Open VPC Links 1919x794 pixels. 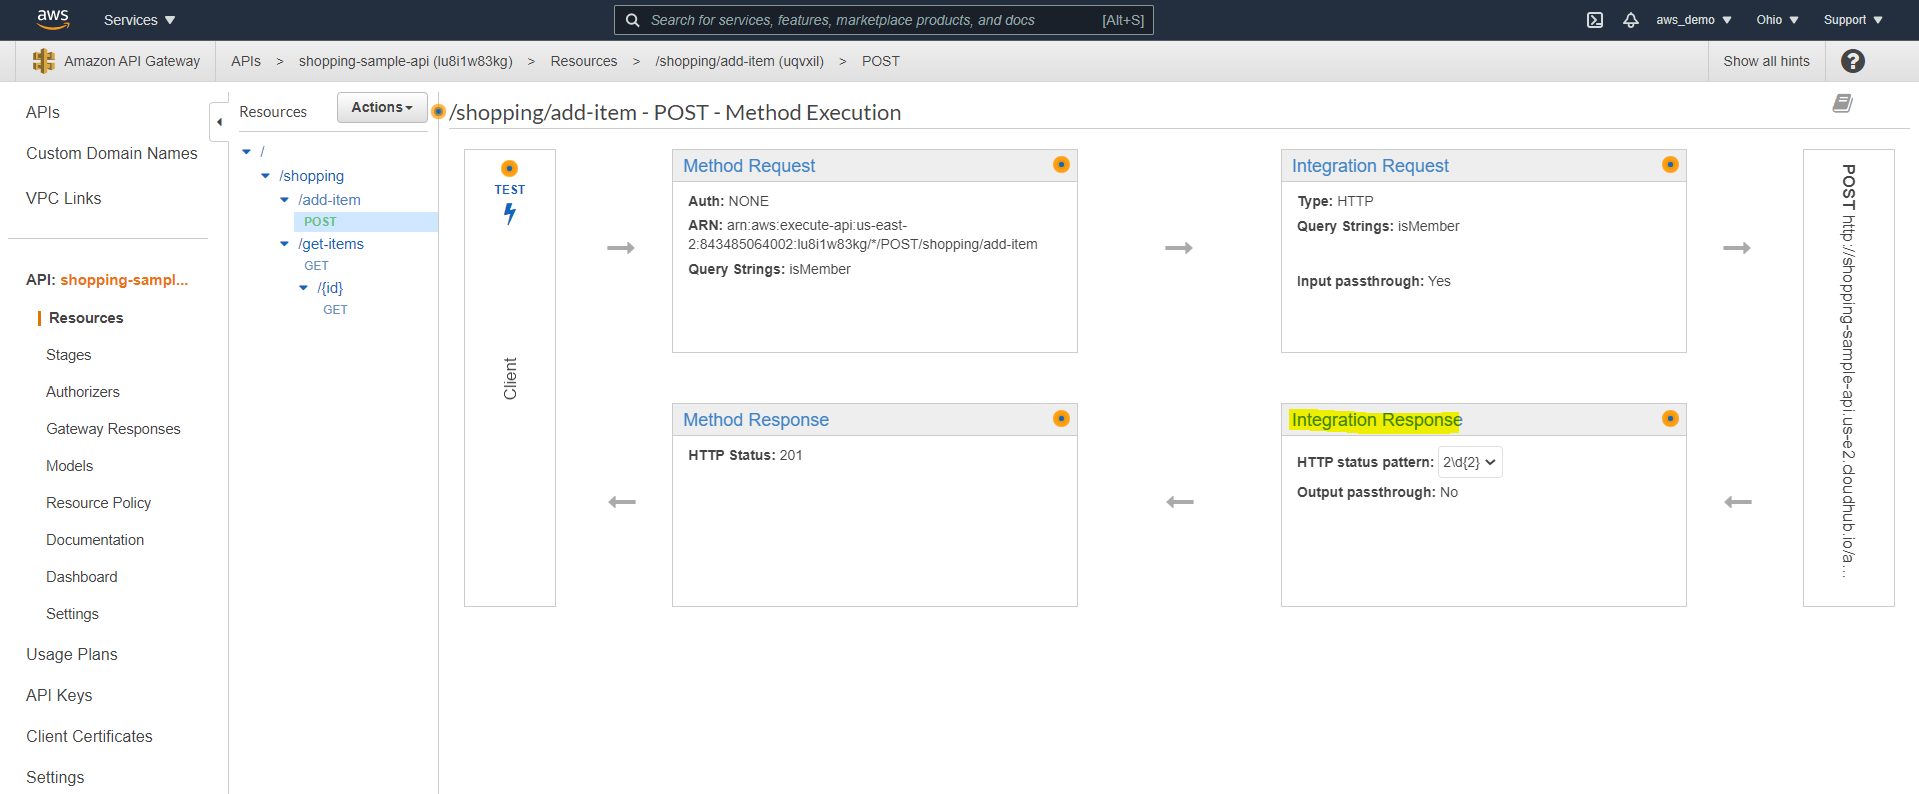[64, 198]
